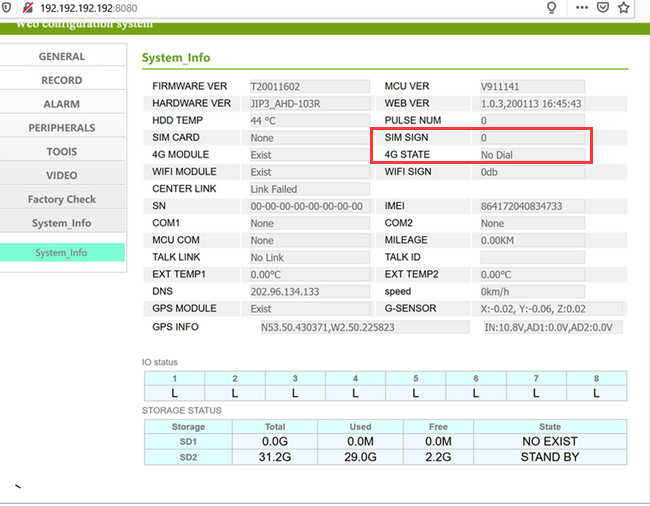Click the HARDWARE VER field JIP3_AHD-103R
This screenshot has width=650, height=506.
310,104
